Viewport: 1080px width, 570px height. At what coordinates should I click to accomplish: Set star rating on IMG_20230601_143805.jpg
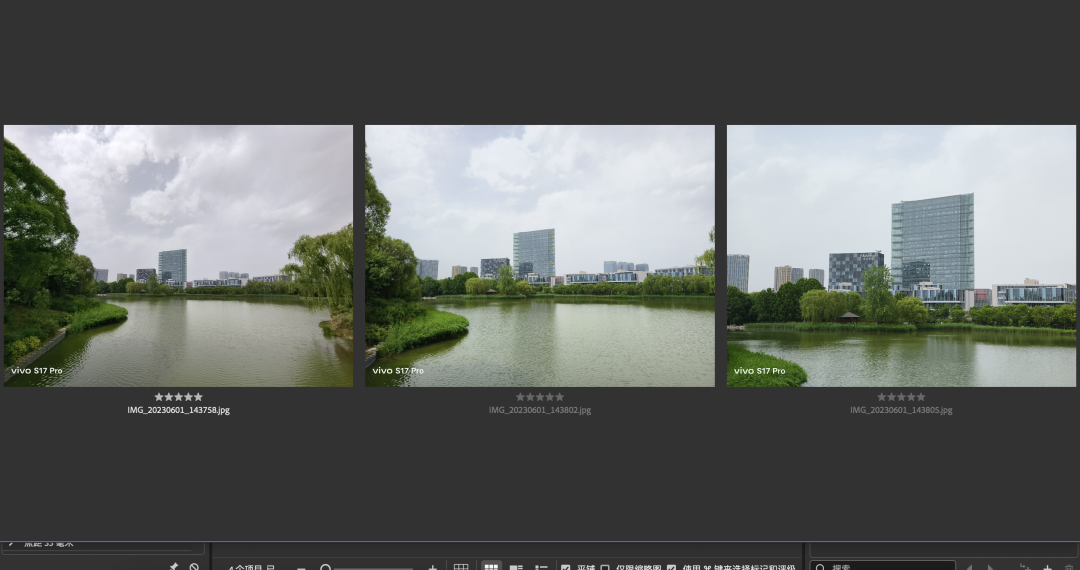point(901,397)
